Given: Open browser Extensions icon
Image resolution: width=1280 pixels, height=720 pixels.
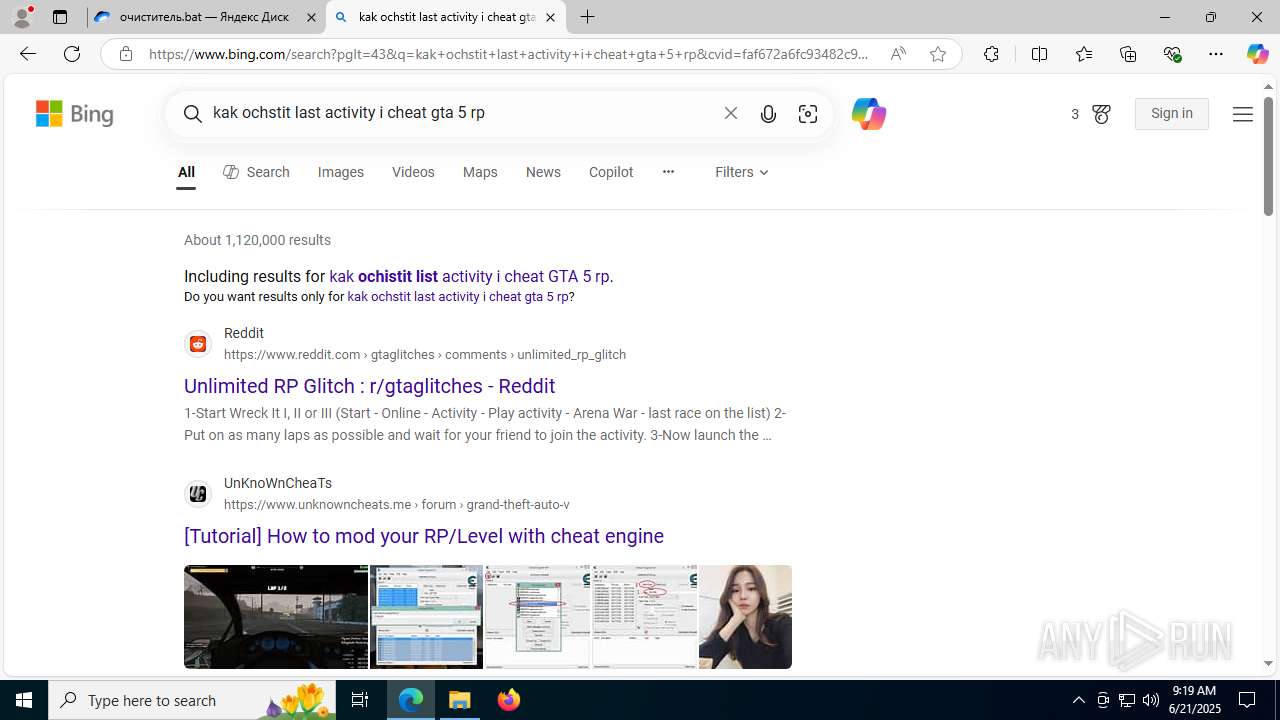Looking at the screenshot, I should click(991, 54).
